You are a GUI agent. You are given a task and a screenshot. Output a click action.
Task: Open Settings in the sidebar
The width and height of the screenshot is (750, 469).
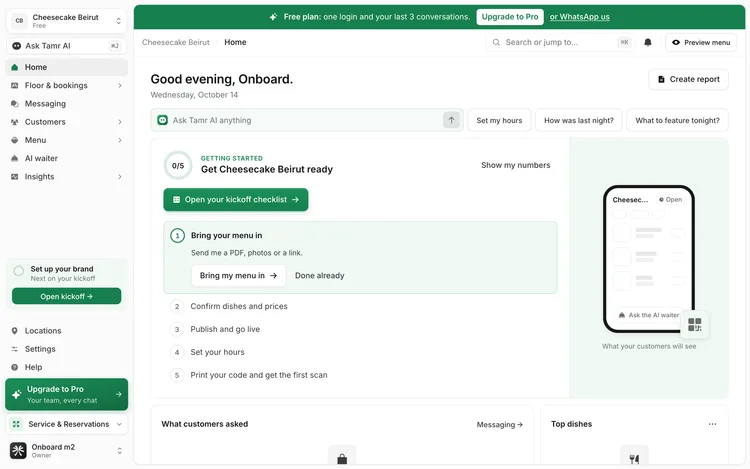(x=66, y=349)
